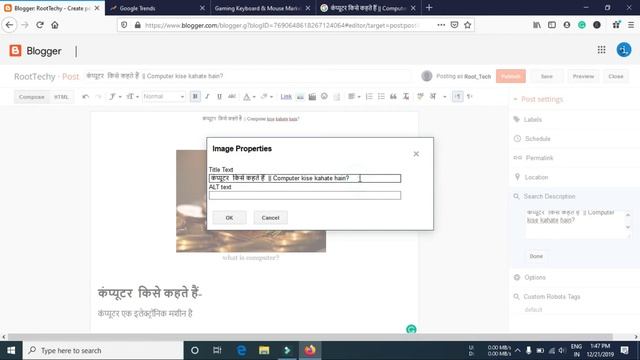Click the Title Text input field
This screenshot has width=640, height=360.
pos(304,178)
